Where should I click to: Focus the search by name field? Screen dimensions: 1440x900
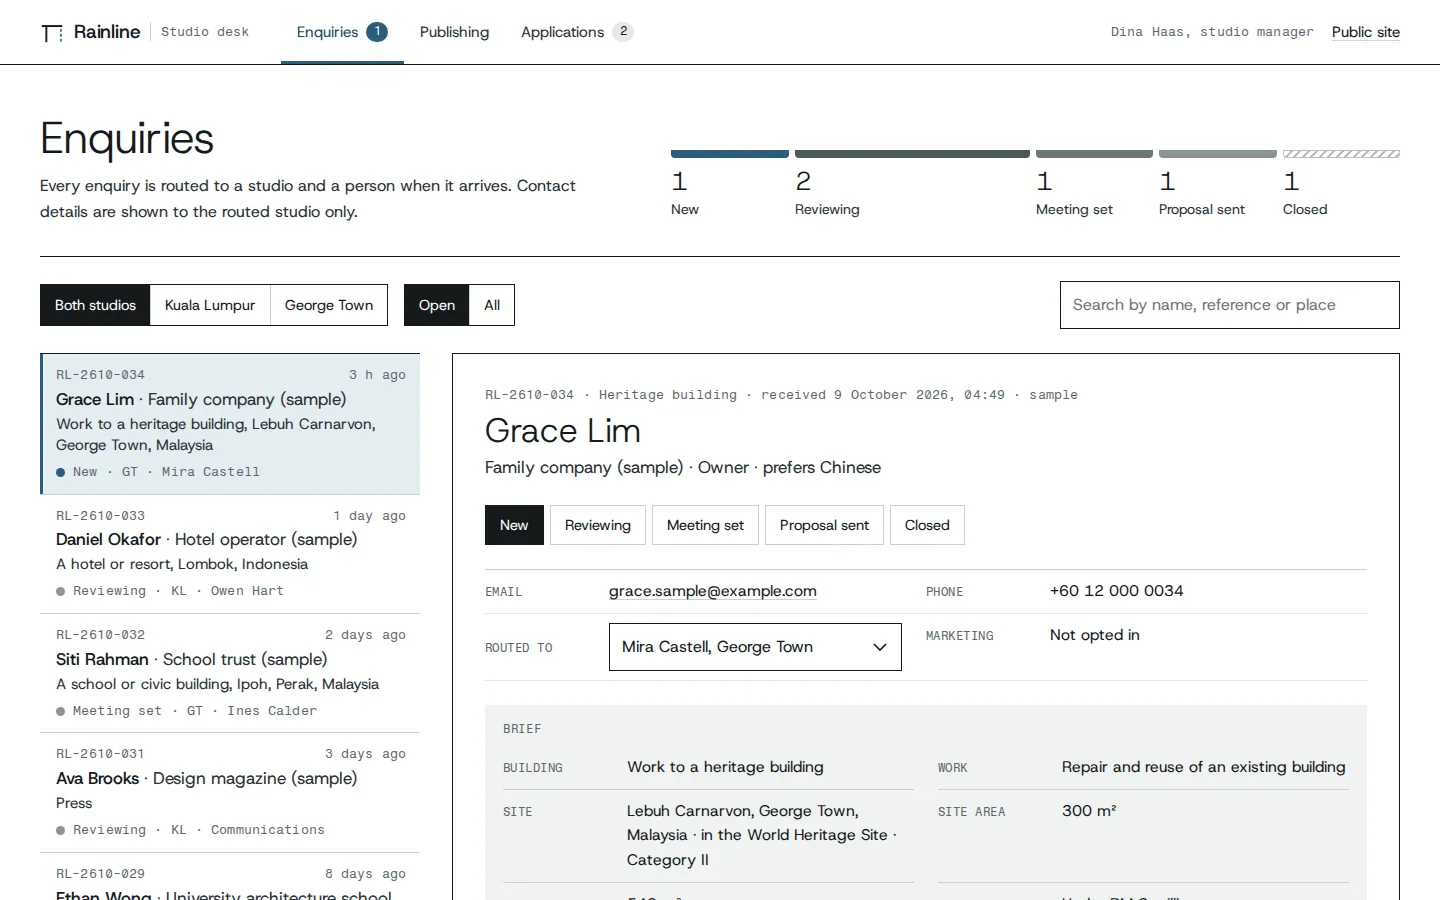click(1229, 305)
